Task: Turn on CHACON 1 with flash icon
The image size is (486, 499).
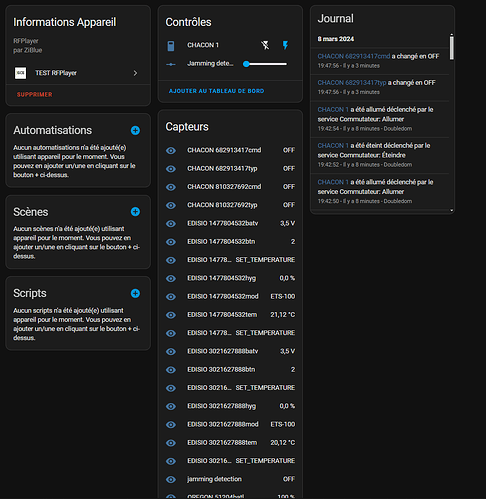Action: 285,45
